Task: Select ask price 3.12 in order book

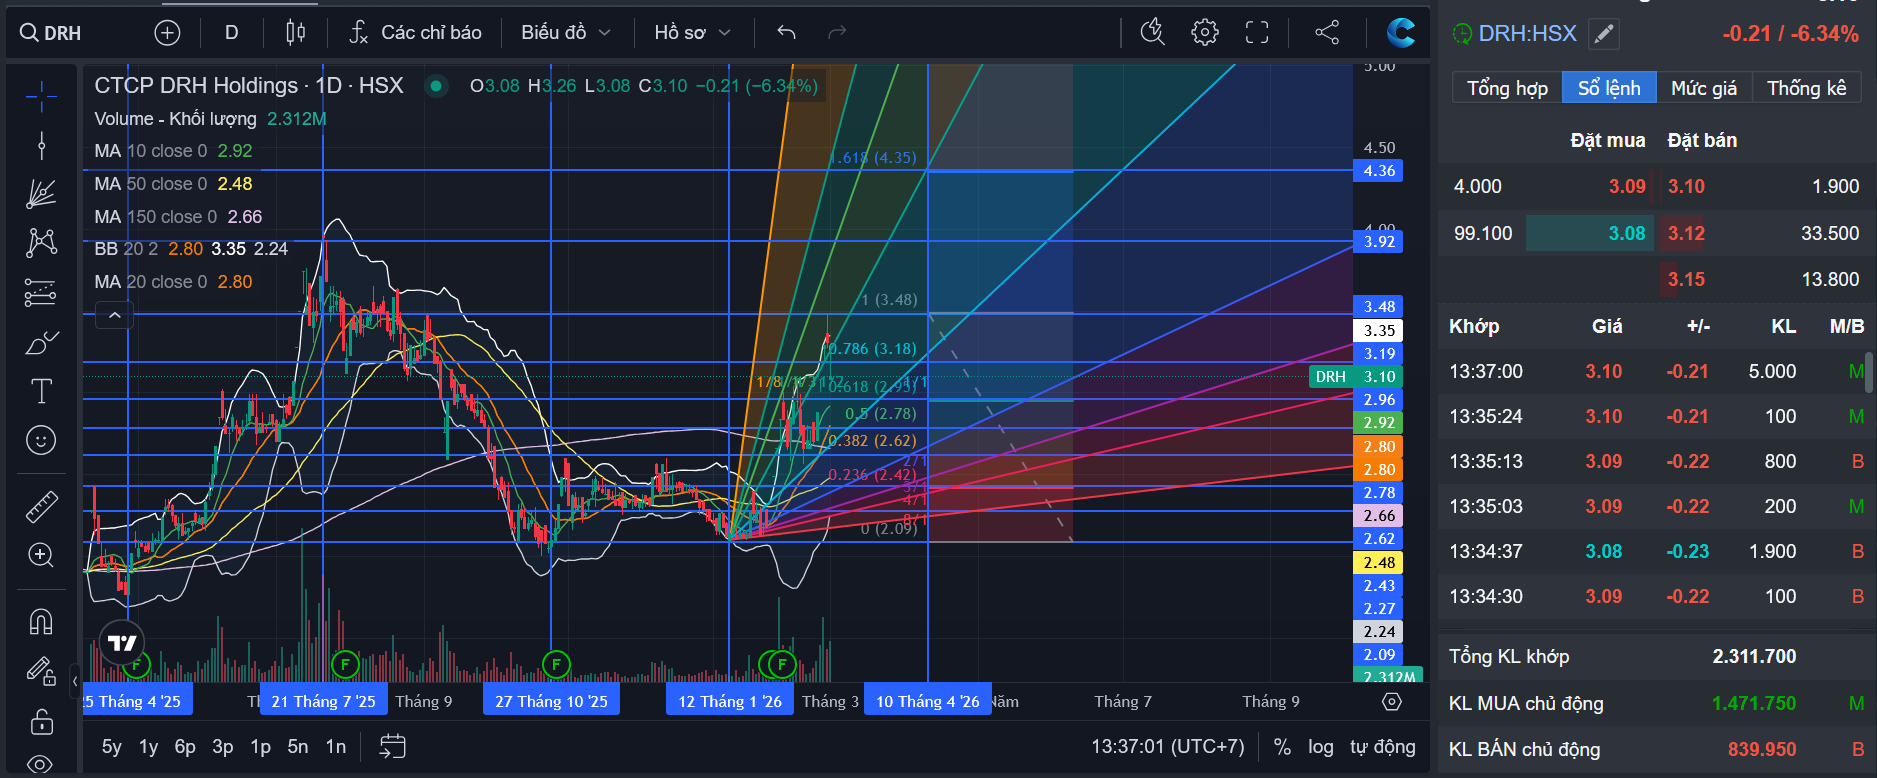Action: [x=1686, y=233]
